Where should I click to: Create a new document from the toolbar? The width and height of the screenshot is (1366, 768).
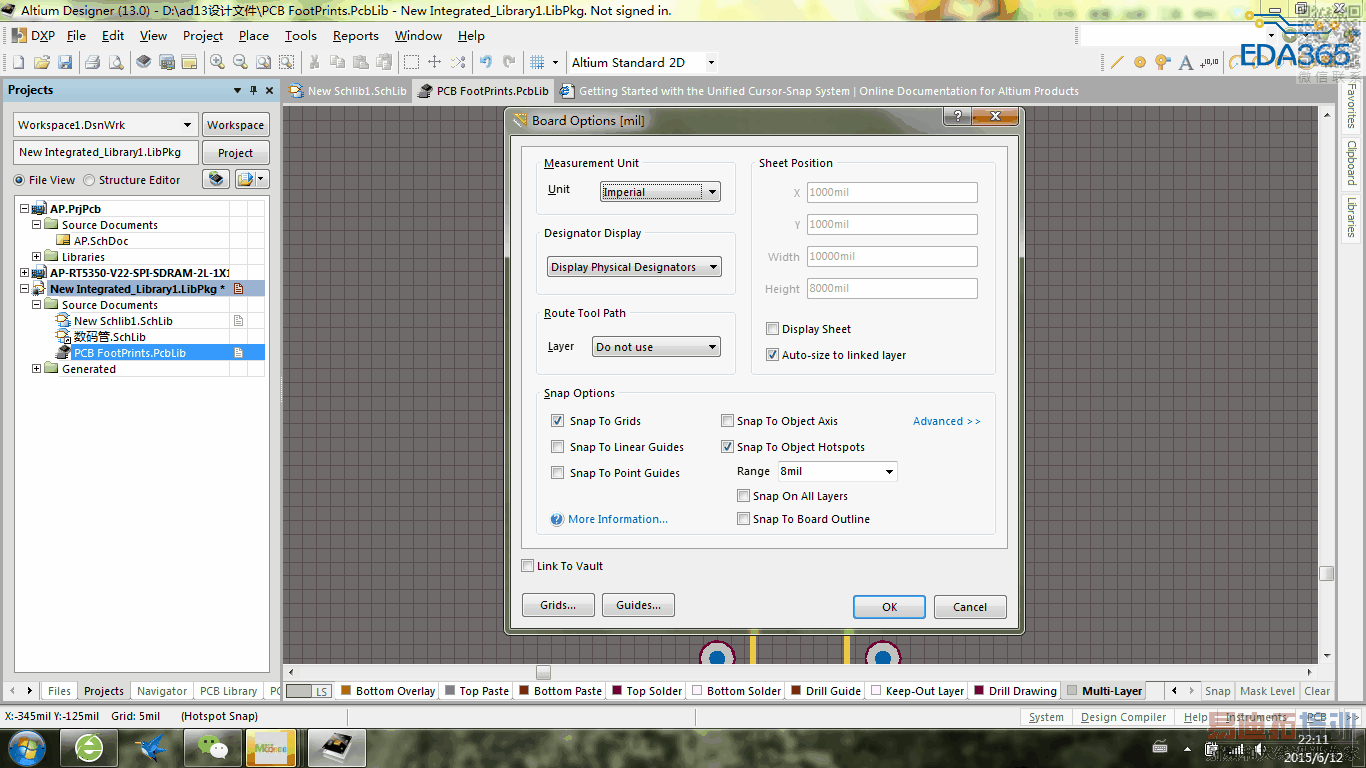(19, 62)
